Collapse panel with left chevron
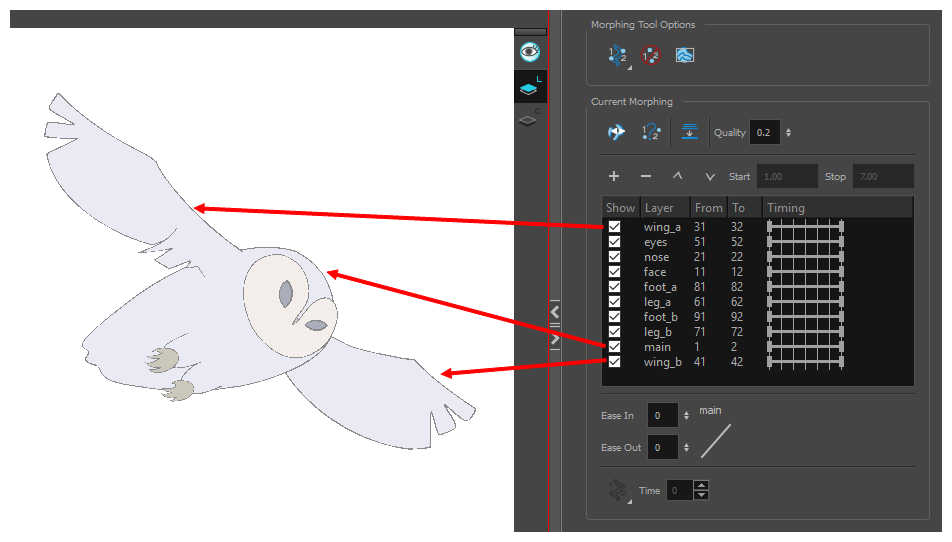The image size is (952, 542). coord(555,312)
